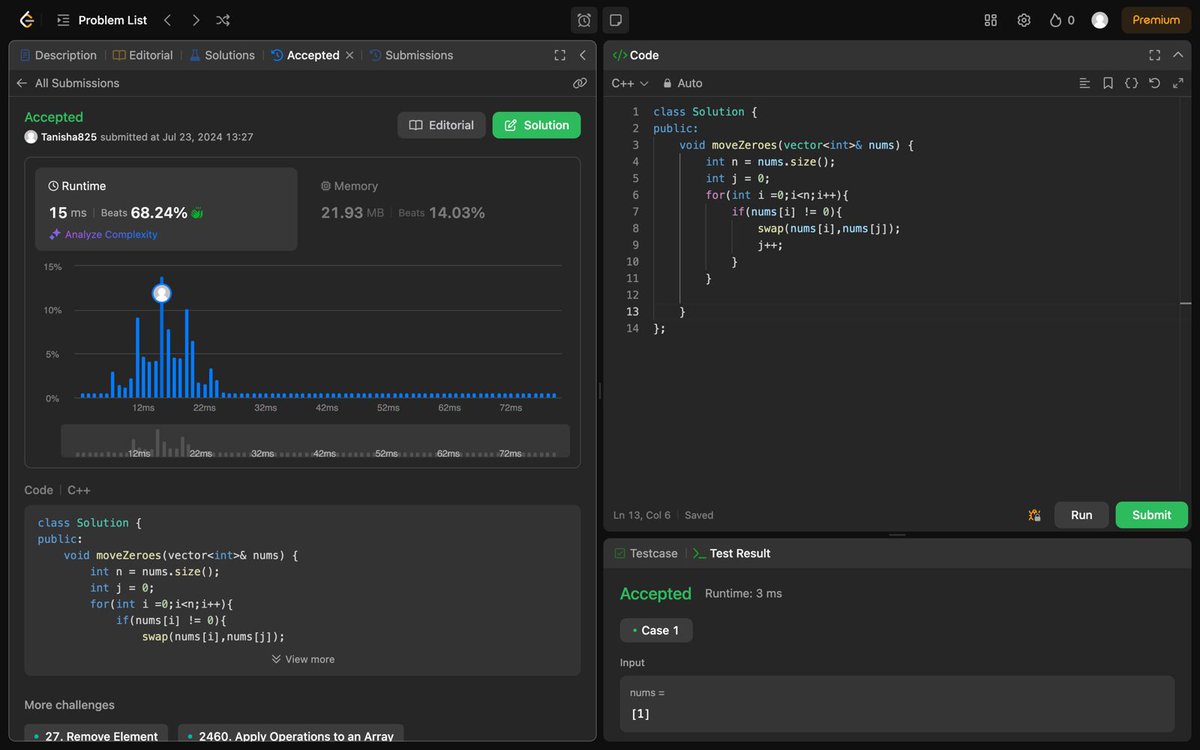Click the swap(nums[i],nums[j]) editor line
This screenshot has height=750, width=1200.
829,228
